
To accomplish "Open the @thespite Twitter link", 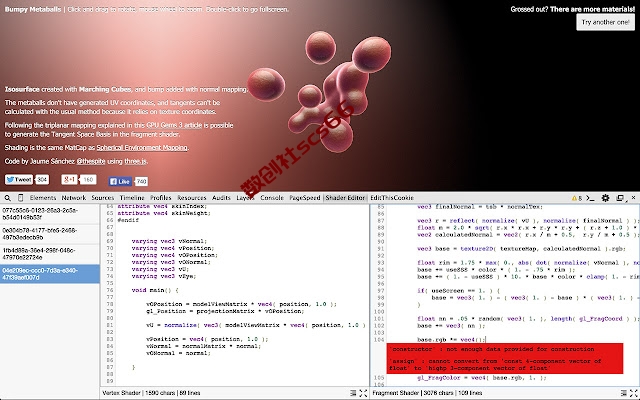I will pyautogui.click(x=91, y=161).
